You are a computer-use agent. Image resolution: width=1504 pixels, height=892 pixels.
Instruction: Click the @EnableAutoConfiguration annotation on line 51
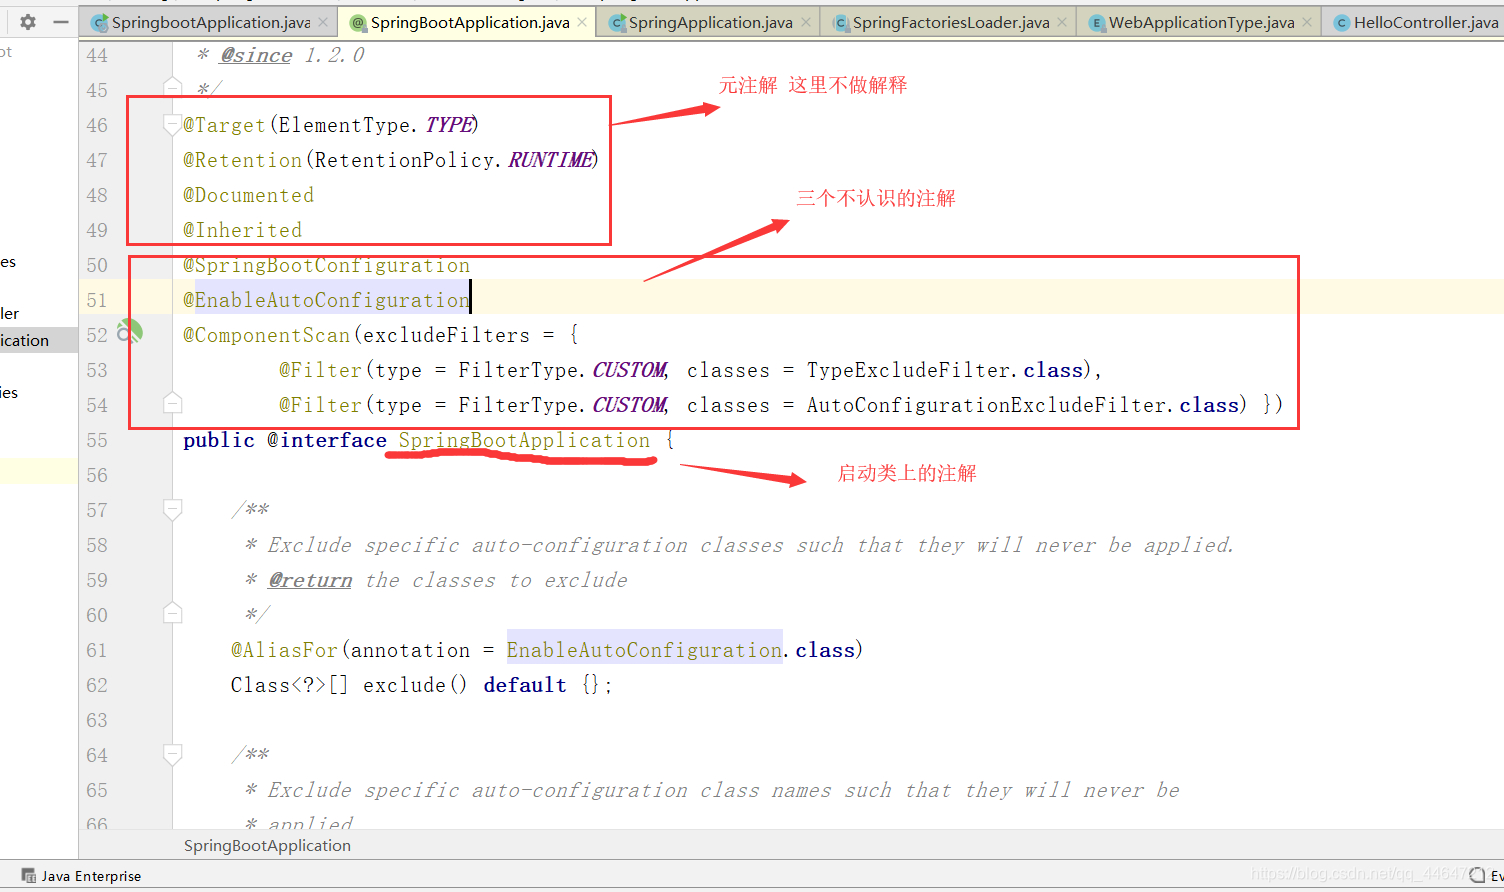tap(326, 300)
